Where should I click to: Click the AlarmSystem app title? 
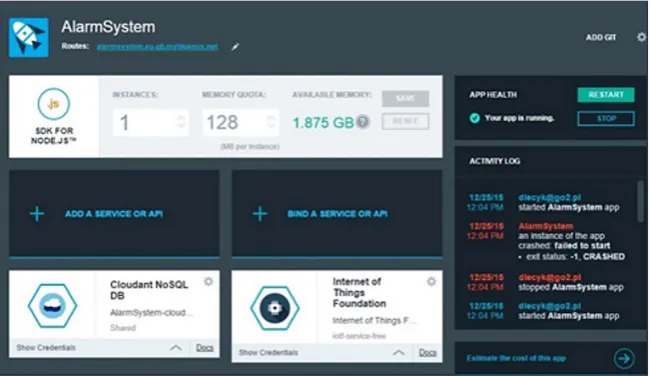pyautogui.click(x=108, y=27)
